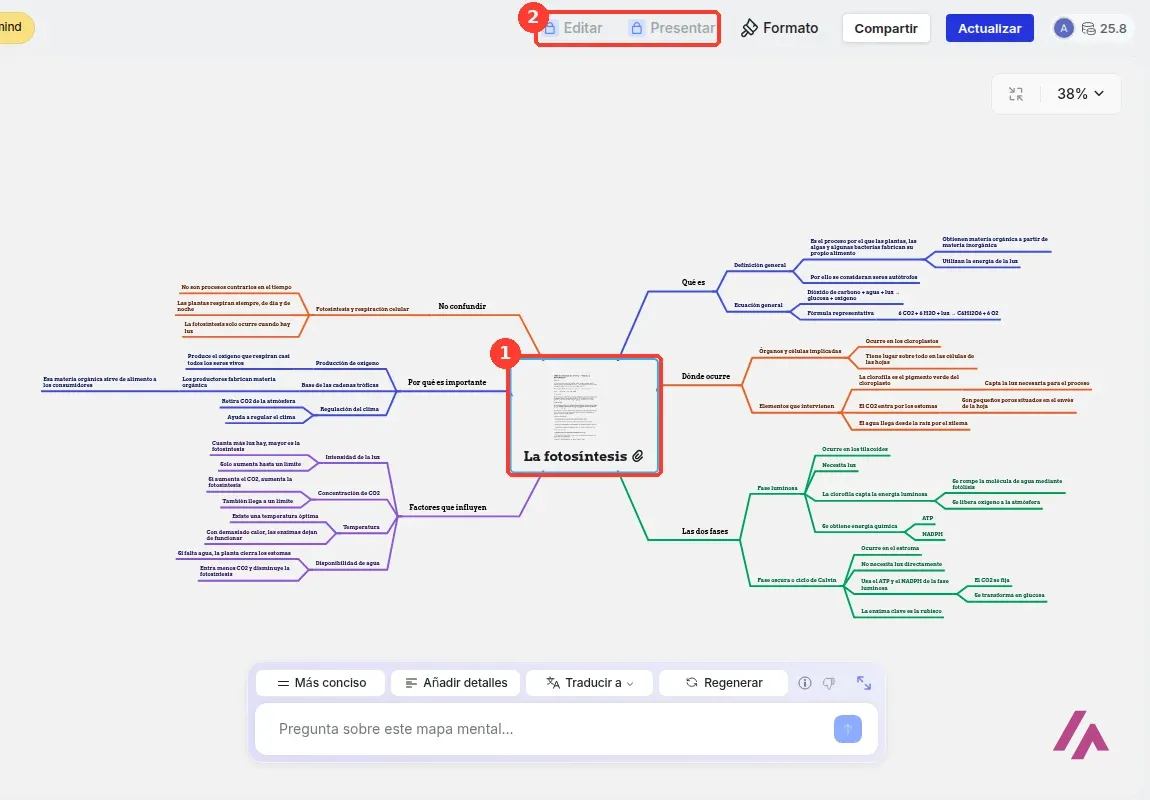Click the blue Actualizar button

(x=989, y=29)
